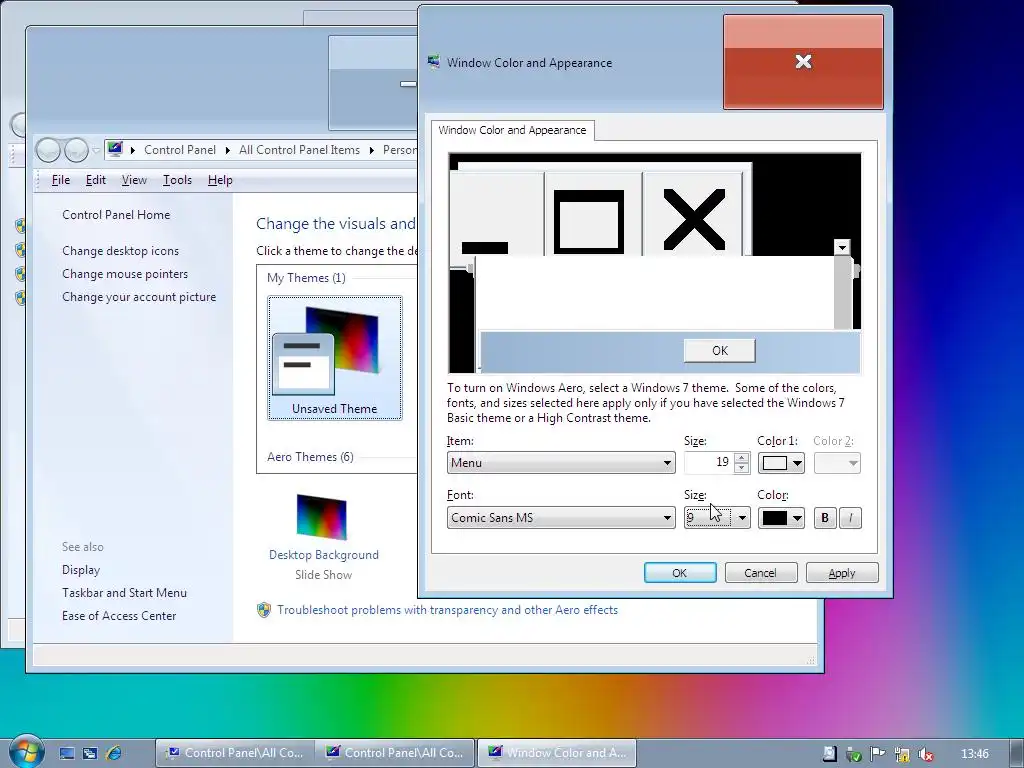Click the taskbar clock showing 13:46
Image resolution: width=1024 pixels, height=768 pixels.
(x=975, y=754)
